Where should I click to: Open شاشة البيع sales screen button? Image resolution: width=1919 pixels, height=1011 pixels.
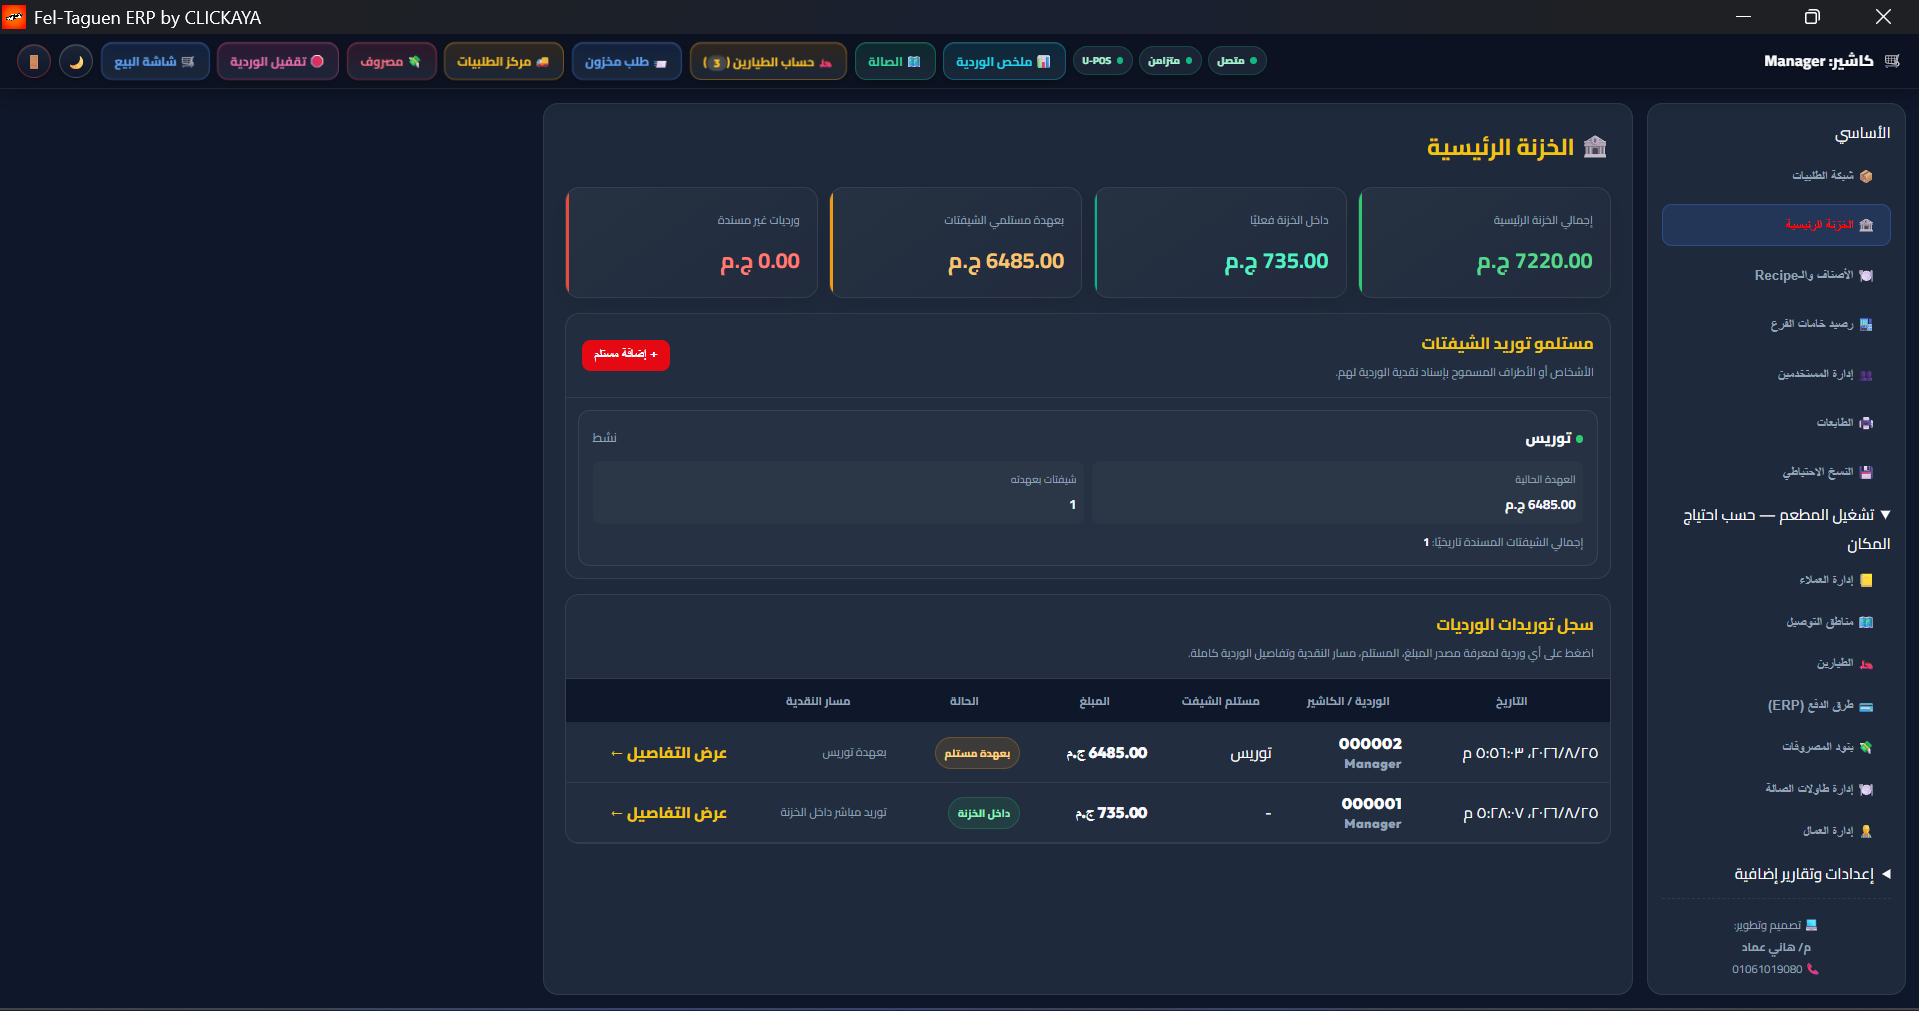click(x=155, y=61)
